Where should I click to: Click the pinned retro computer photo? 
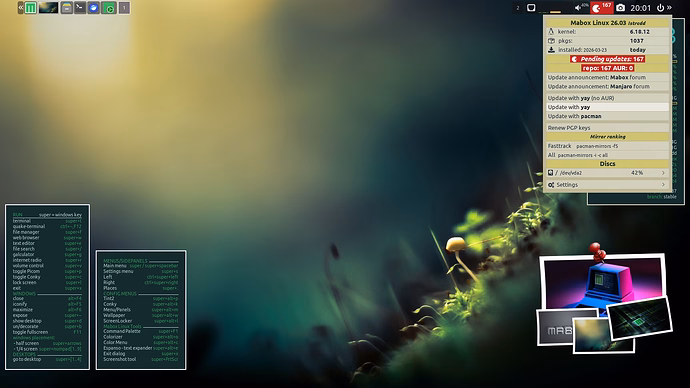tap(603, 282)
